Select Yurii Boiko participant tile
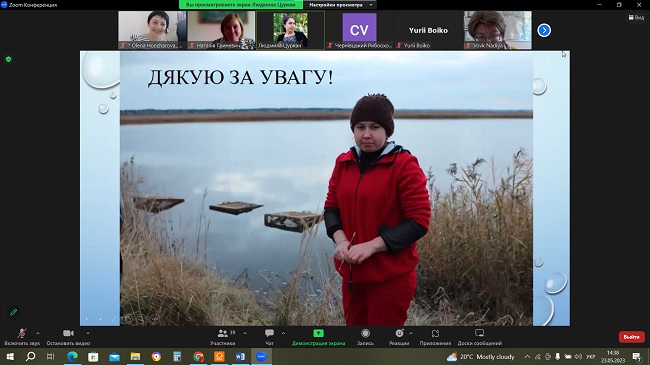This screenshot has height=365, width=650. click(428, 30)
